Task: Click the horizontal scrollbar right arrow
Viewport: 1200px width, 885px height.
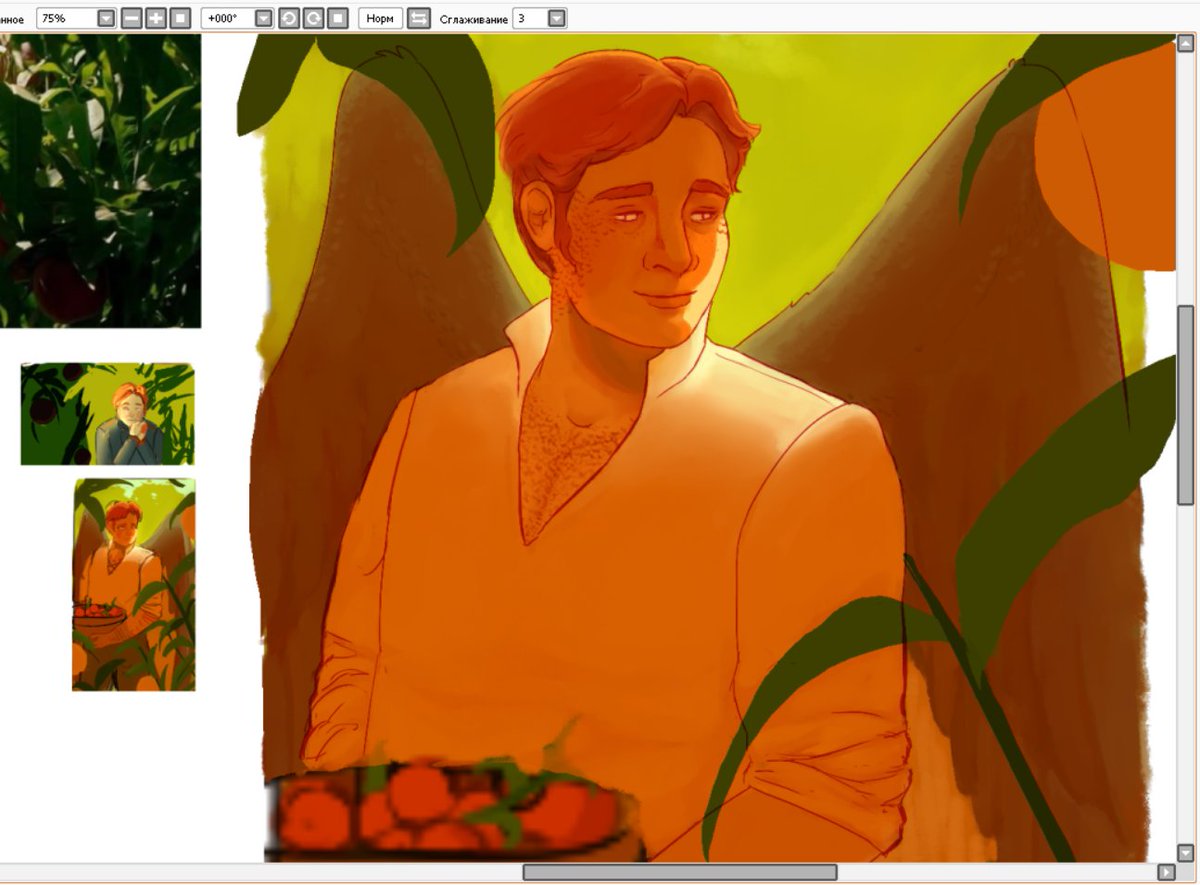Action: click(1165, 872)
